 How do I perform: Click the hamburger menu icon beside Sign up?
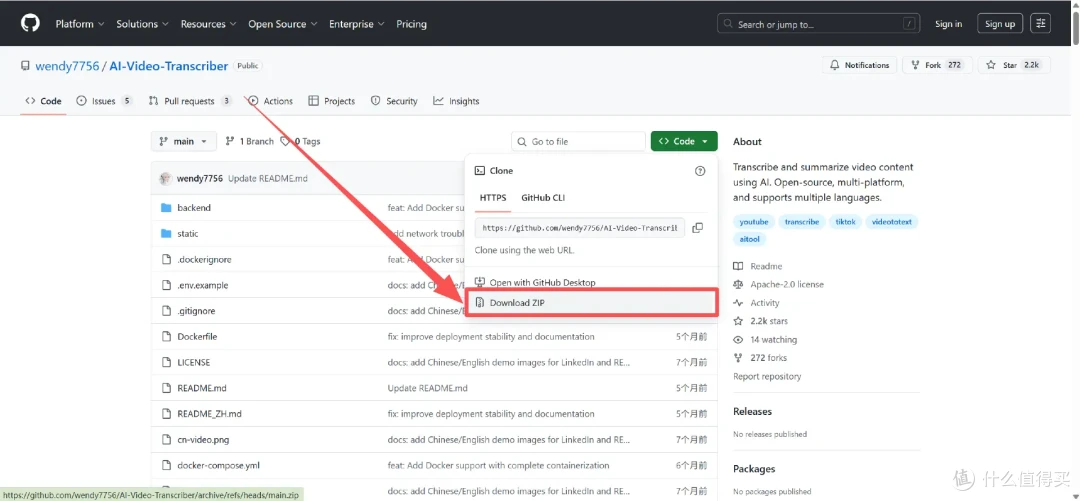tap(1040, 23)
